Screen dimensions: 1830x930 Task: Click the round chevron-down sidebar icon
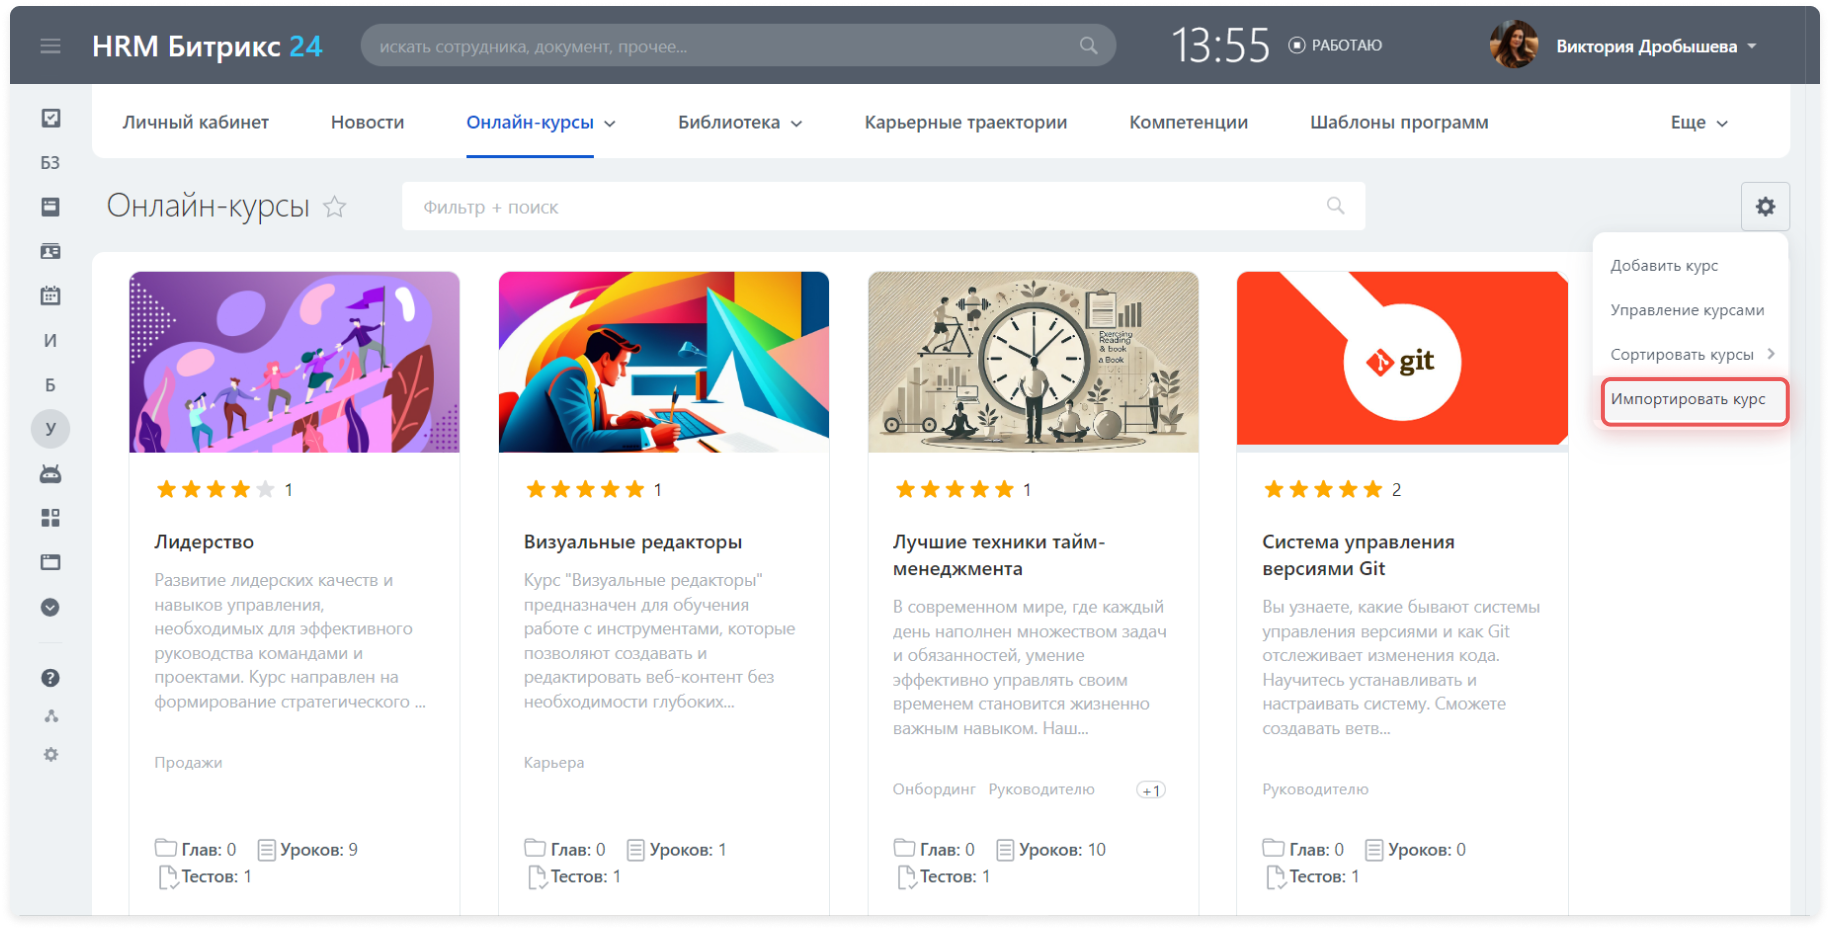coord(50,607)
